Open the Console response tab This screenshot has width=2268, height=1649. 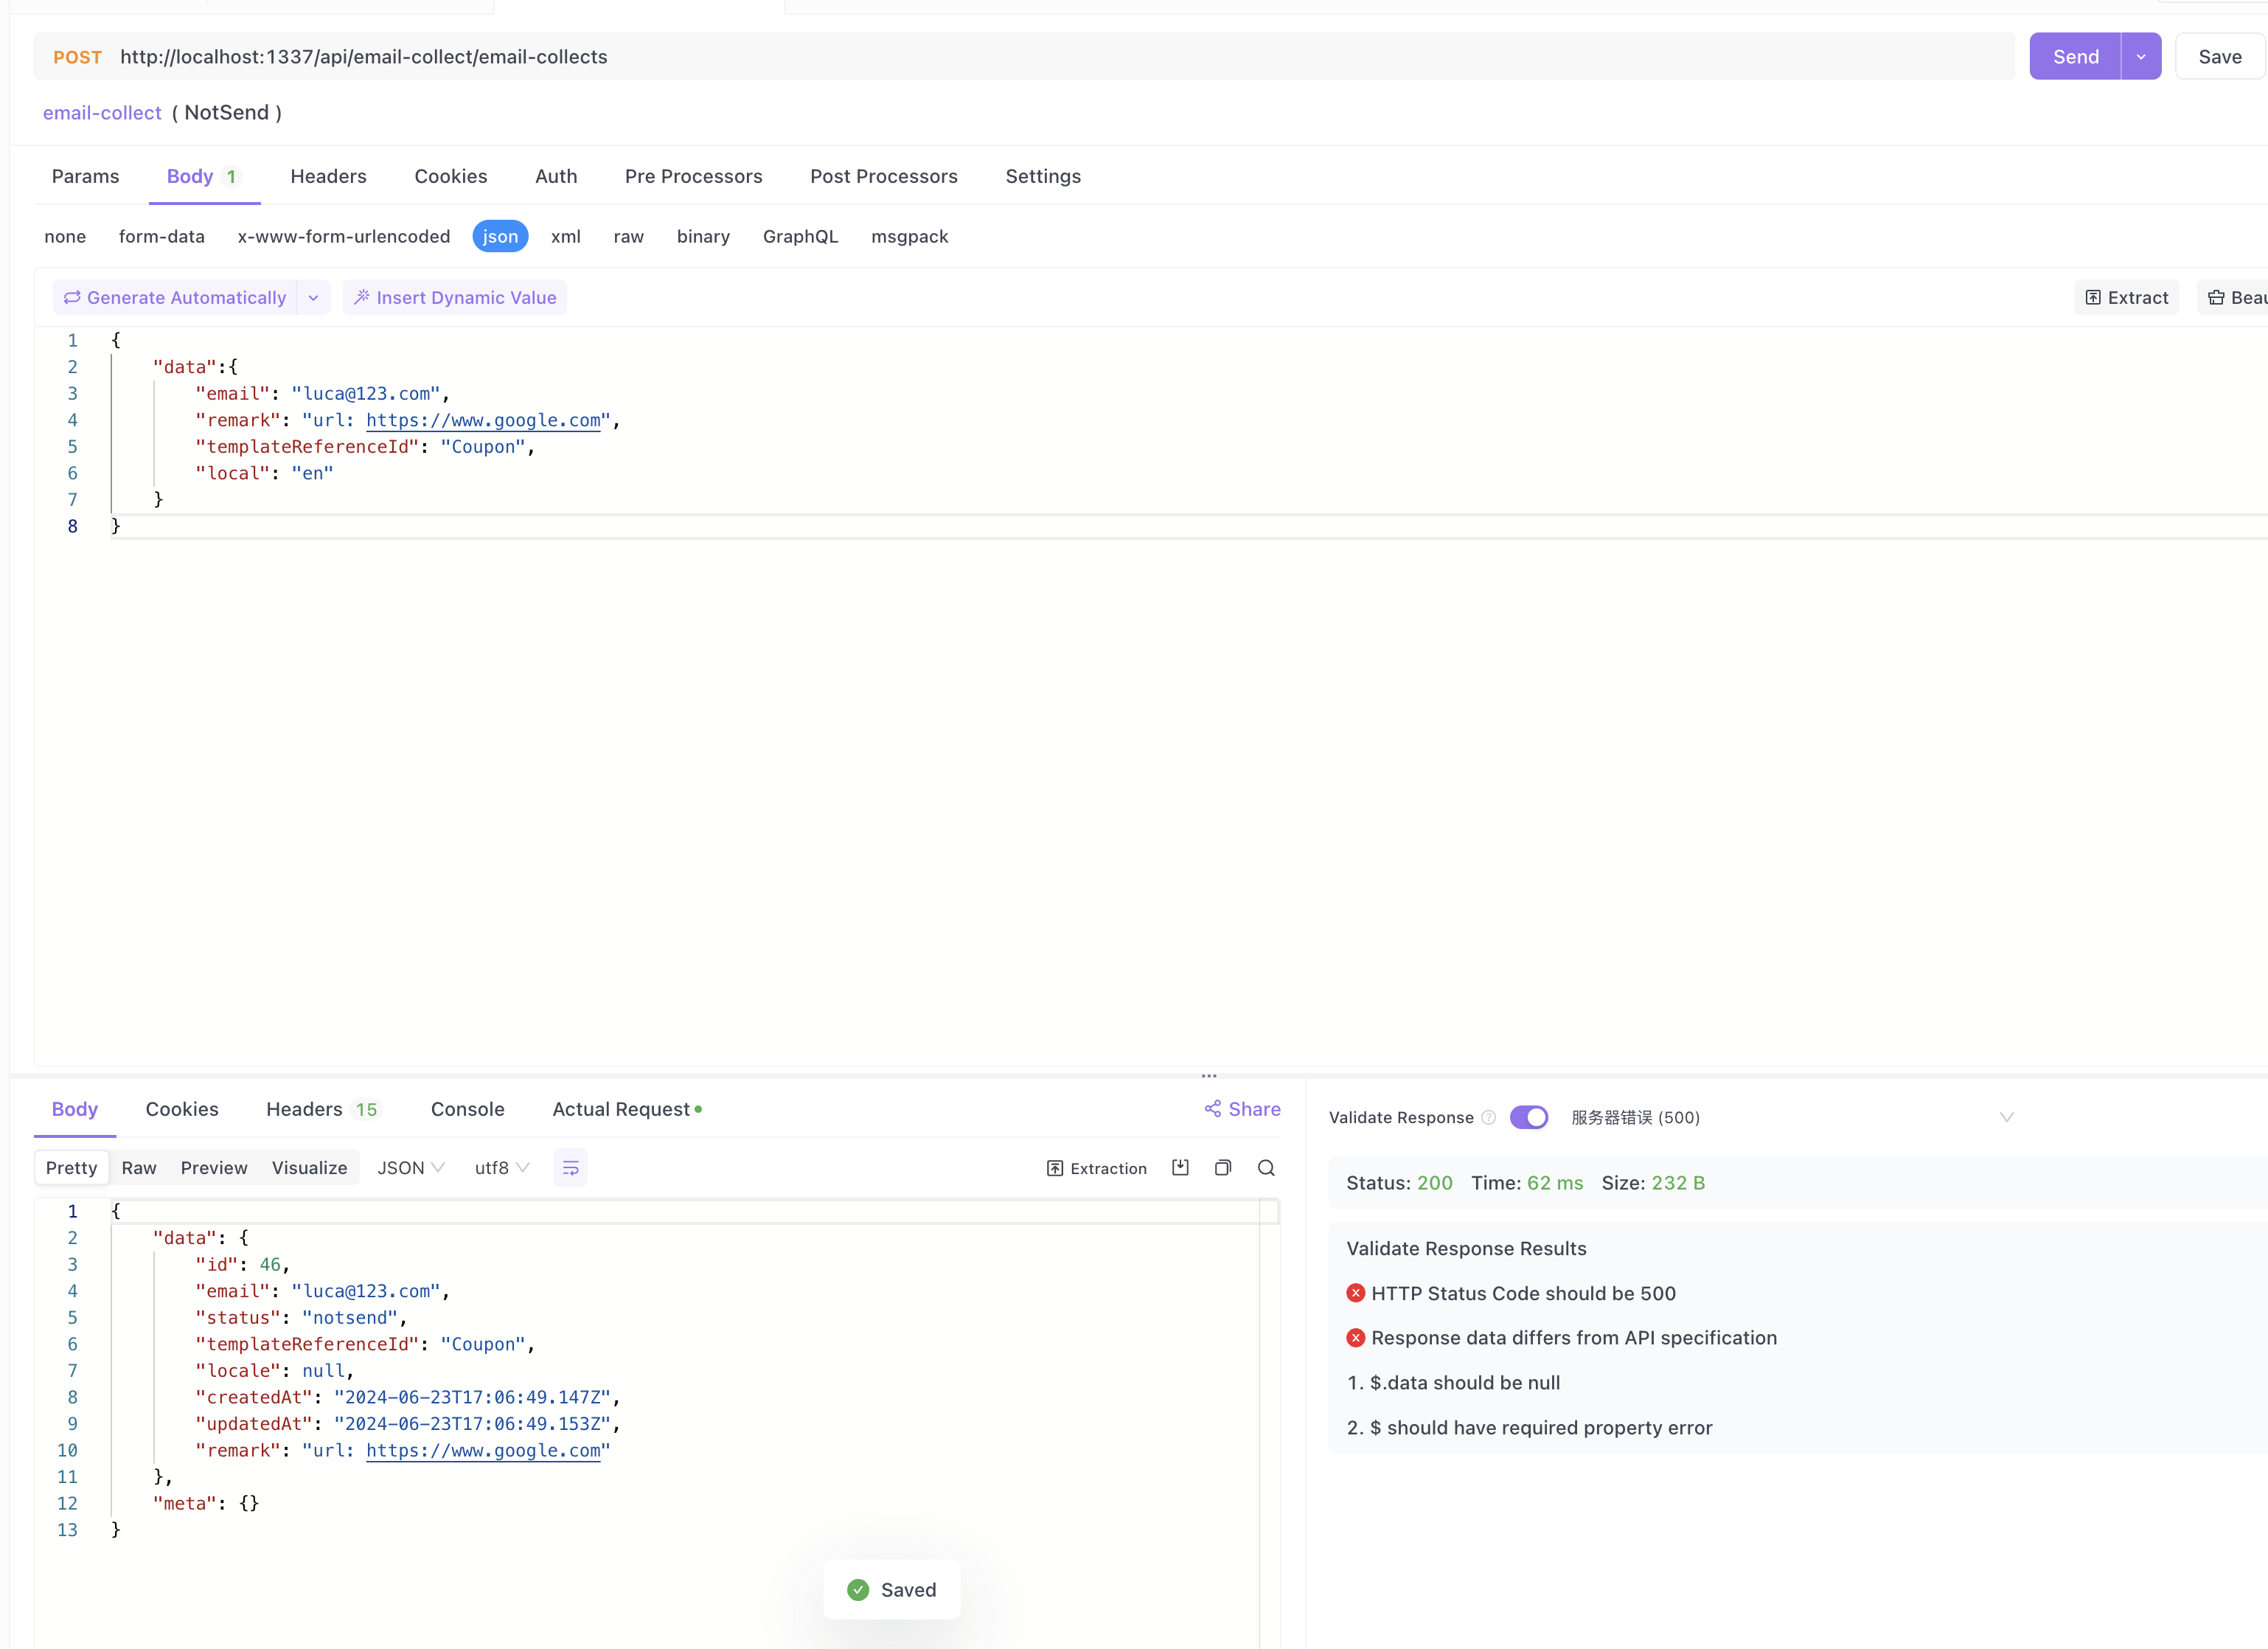click(467, 1109)
